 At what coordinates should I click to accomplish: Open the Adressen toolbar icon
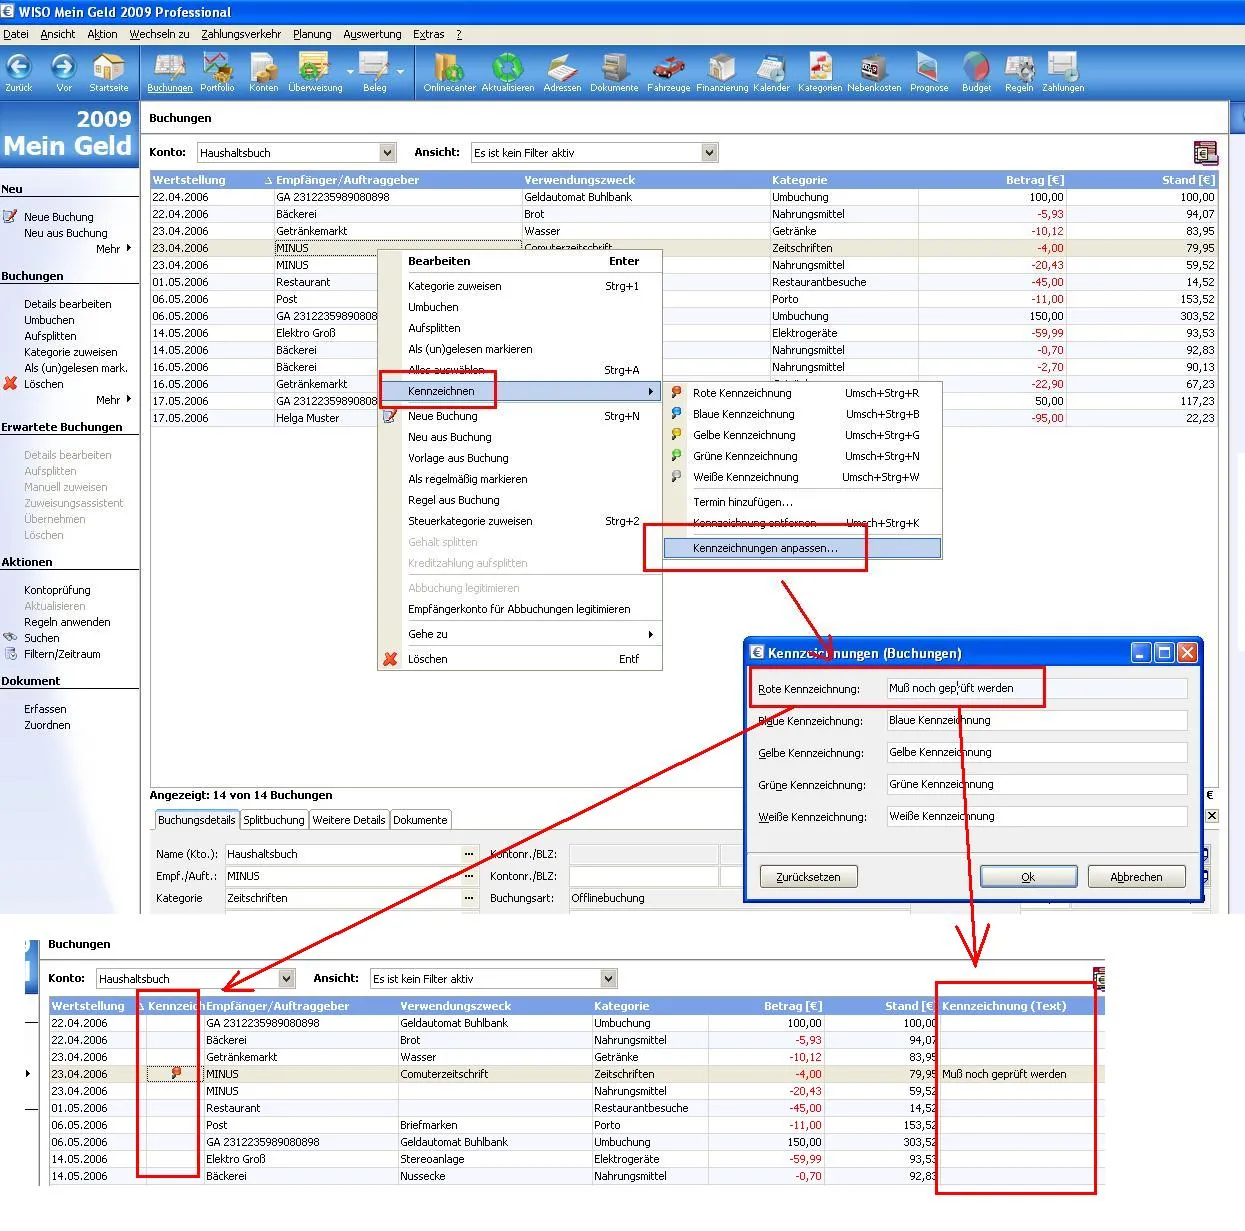562,70
